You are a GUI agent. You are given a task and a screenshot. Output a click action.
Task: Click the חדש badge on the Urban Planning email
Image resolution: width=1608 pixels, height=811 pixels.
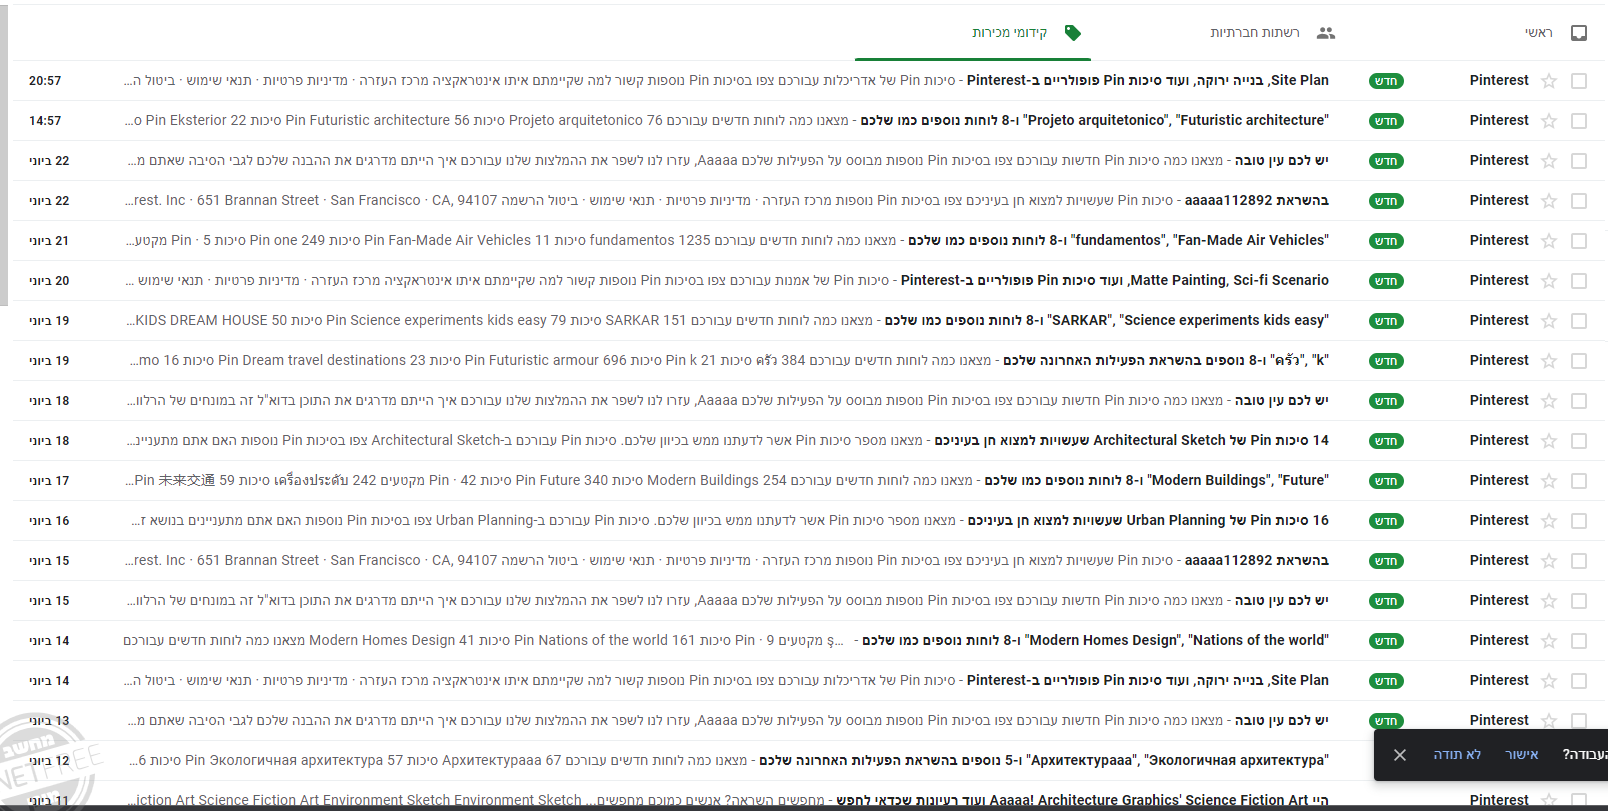1386,521
